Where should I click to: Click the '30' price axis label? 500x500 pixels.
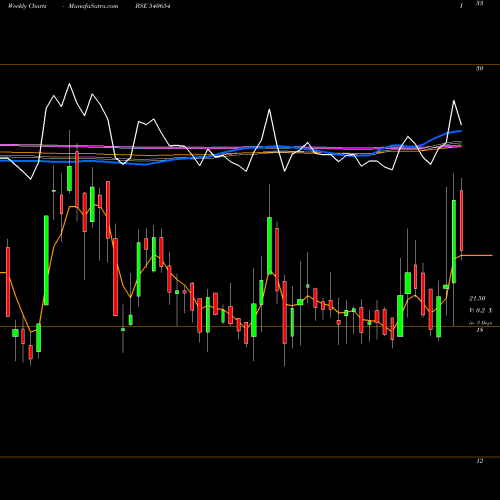479,68
